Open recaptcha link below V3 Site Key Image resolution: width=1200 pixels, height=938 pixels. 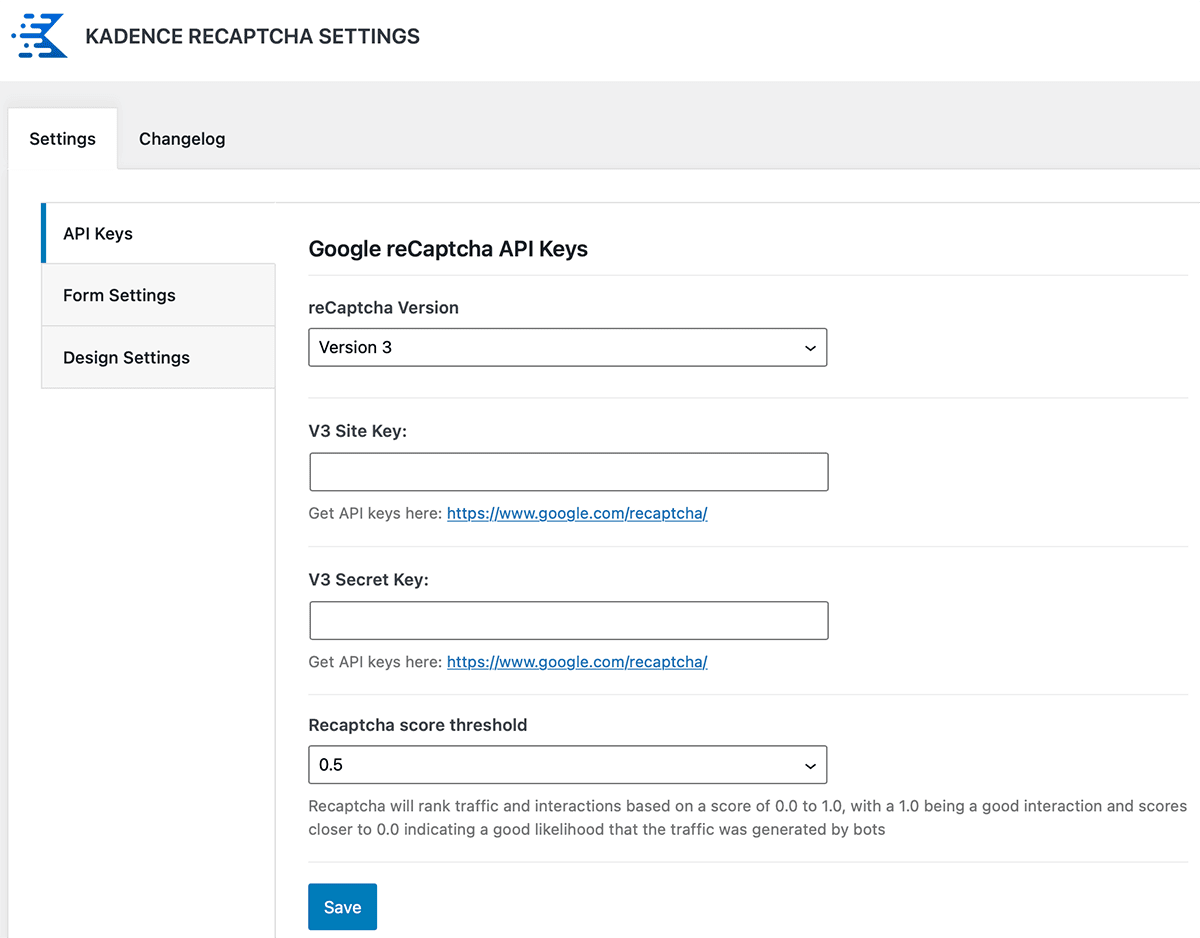coord(577,514)
